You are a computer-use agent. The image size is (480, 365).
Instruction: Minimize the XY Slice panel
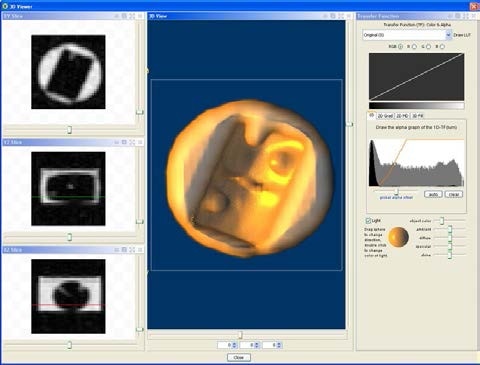(116, 16)
